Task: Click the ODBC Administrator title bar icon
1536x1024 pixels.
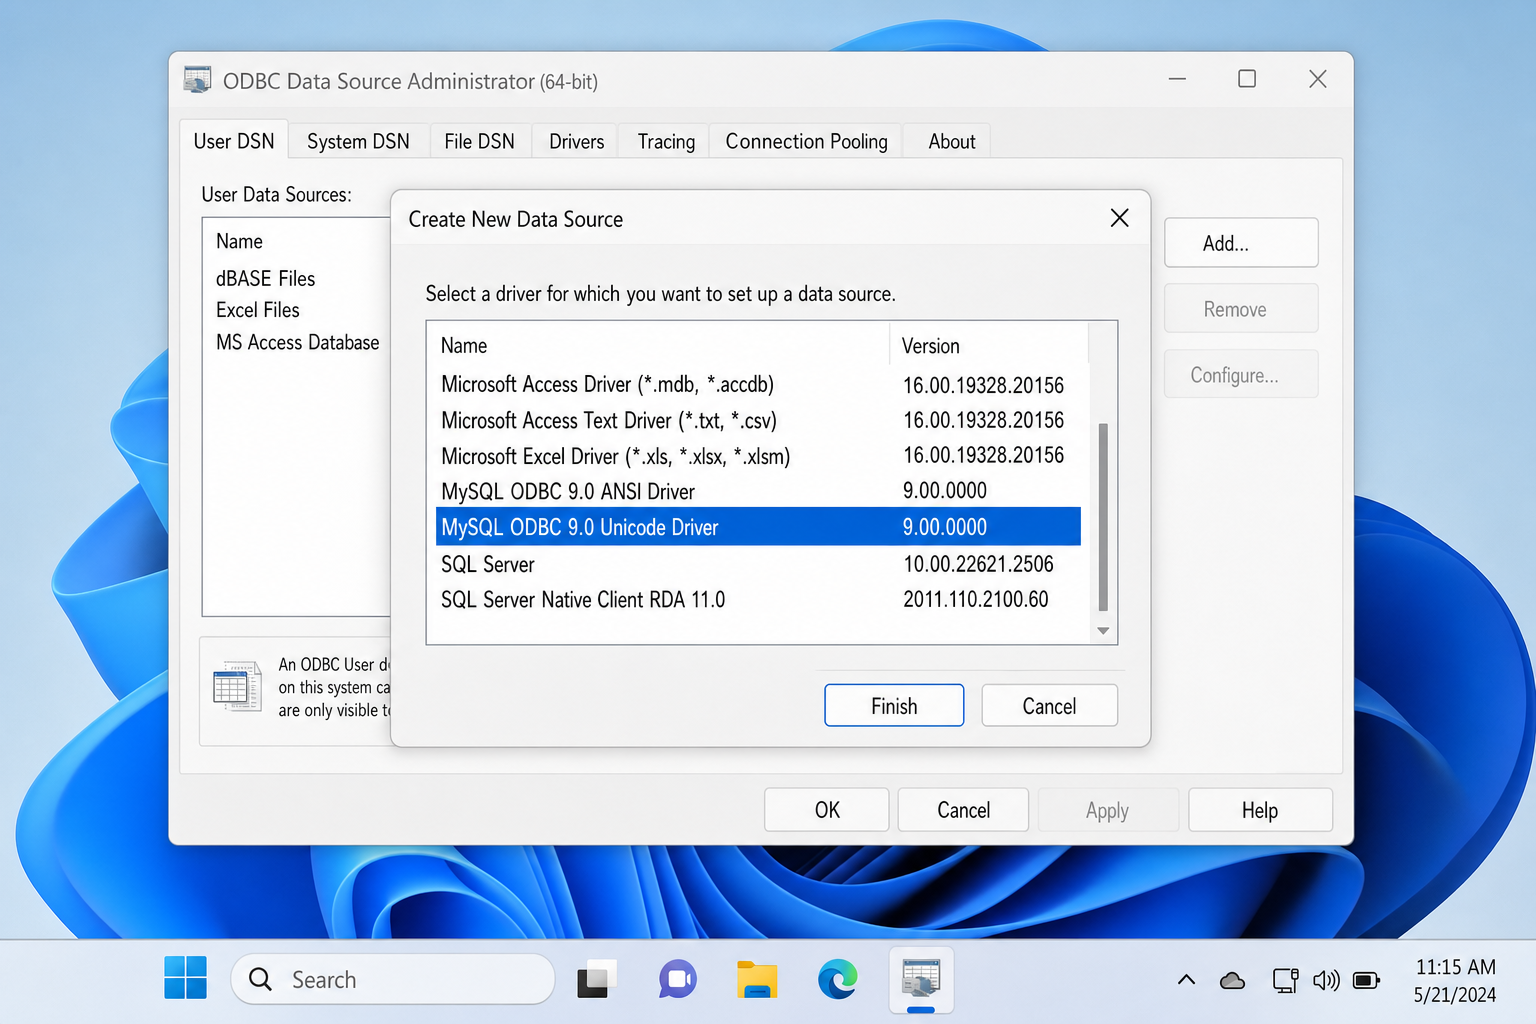Action: coord(198,80)
